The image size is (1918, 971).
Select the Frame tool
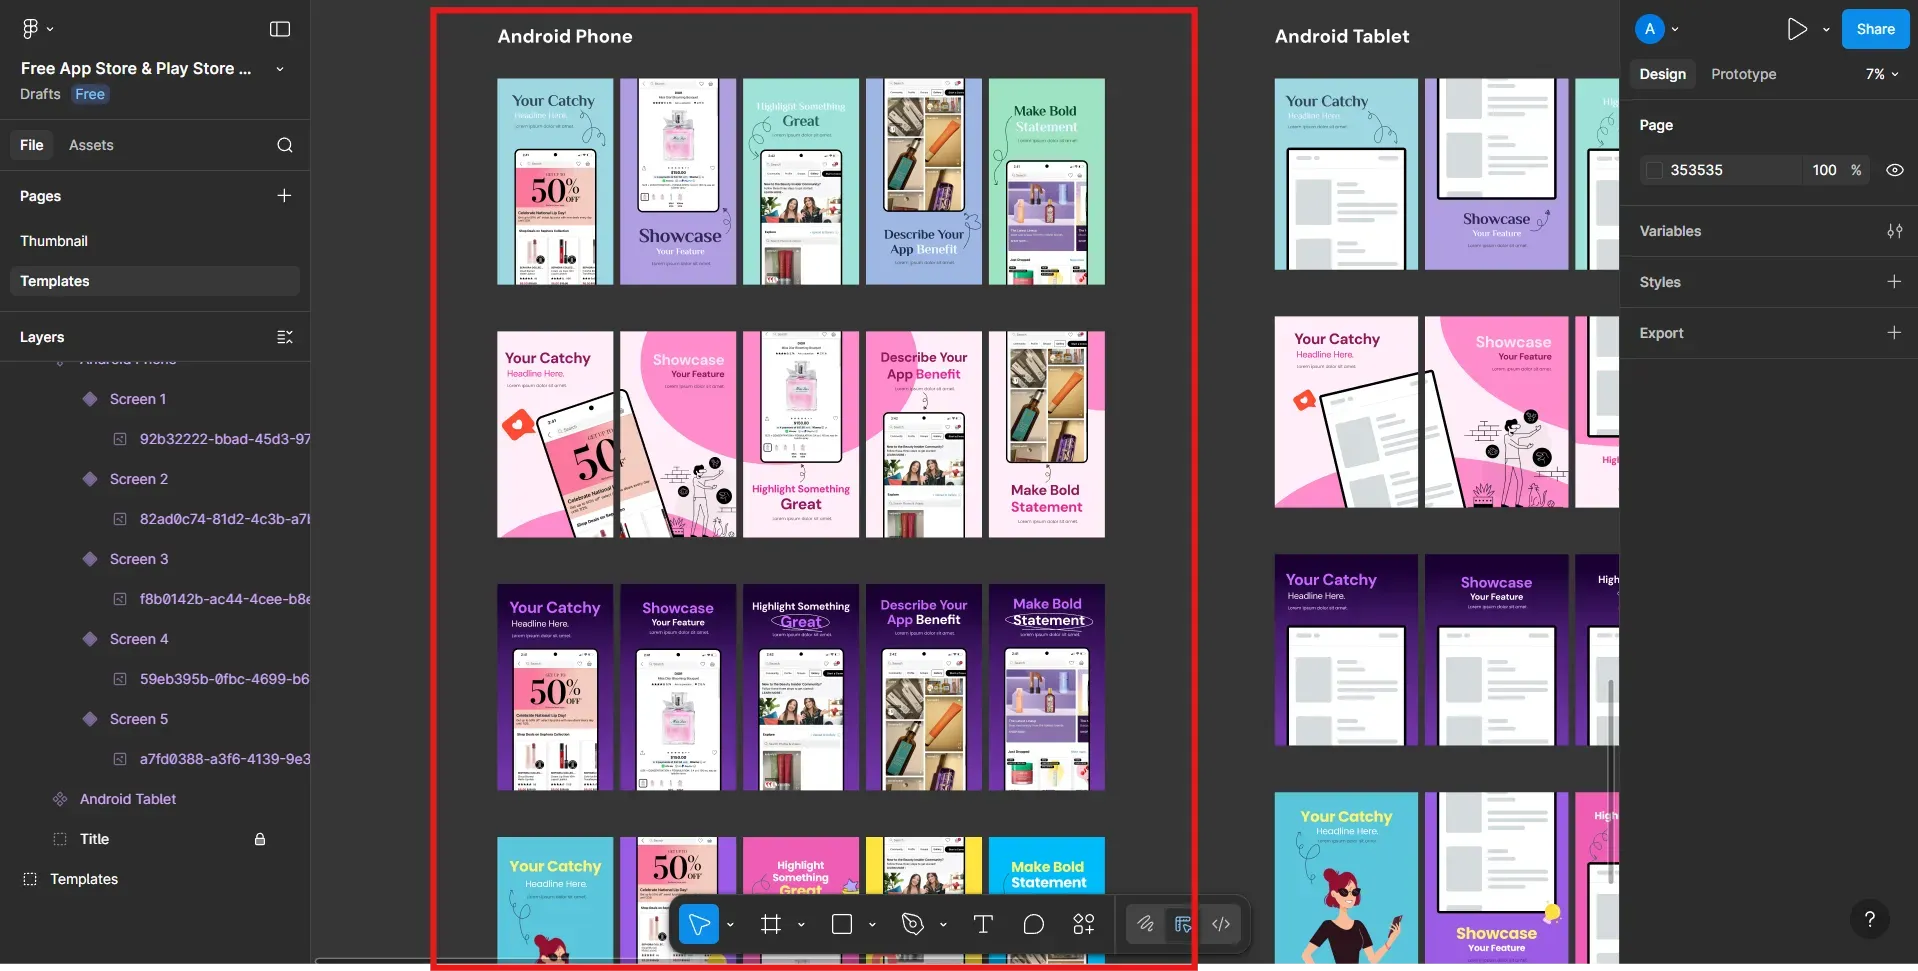click(771, 924)
